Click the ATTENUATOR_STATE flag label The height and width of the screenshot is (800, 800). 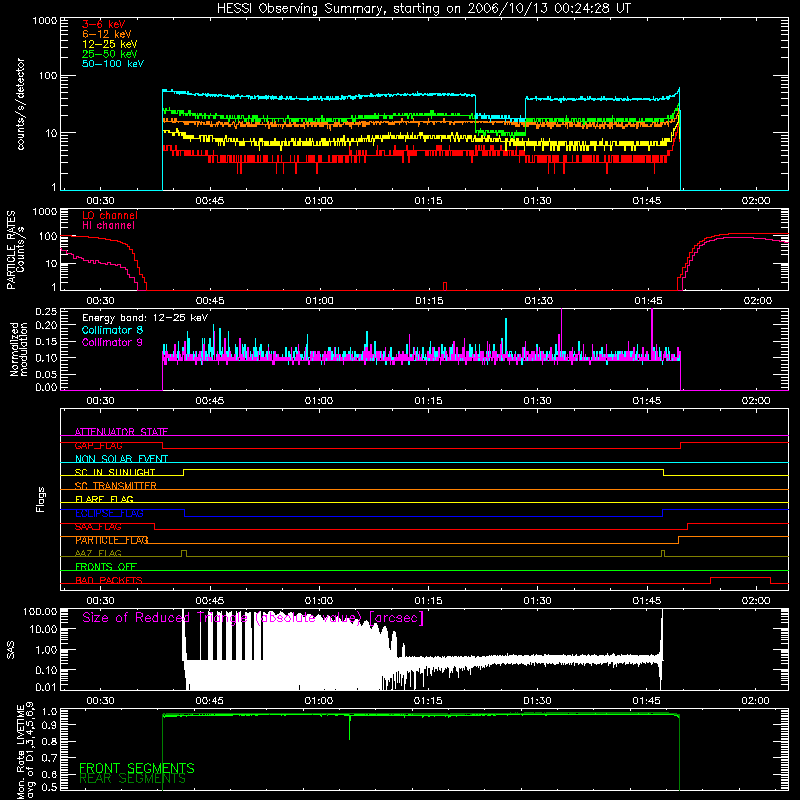tap(121, 432)
